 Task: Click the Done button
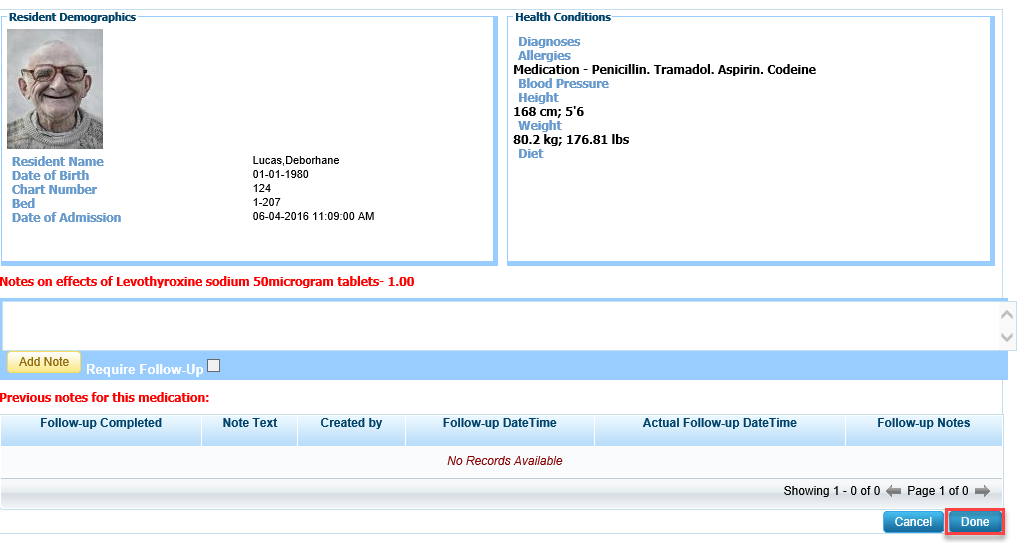[975, 522]
